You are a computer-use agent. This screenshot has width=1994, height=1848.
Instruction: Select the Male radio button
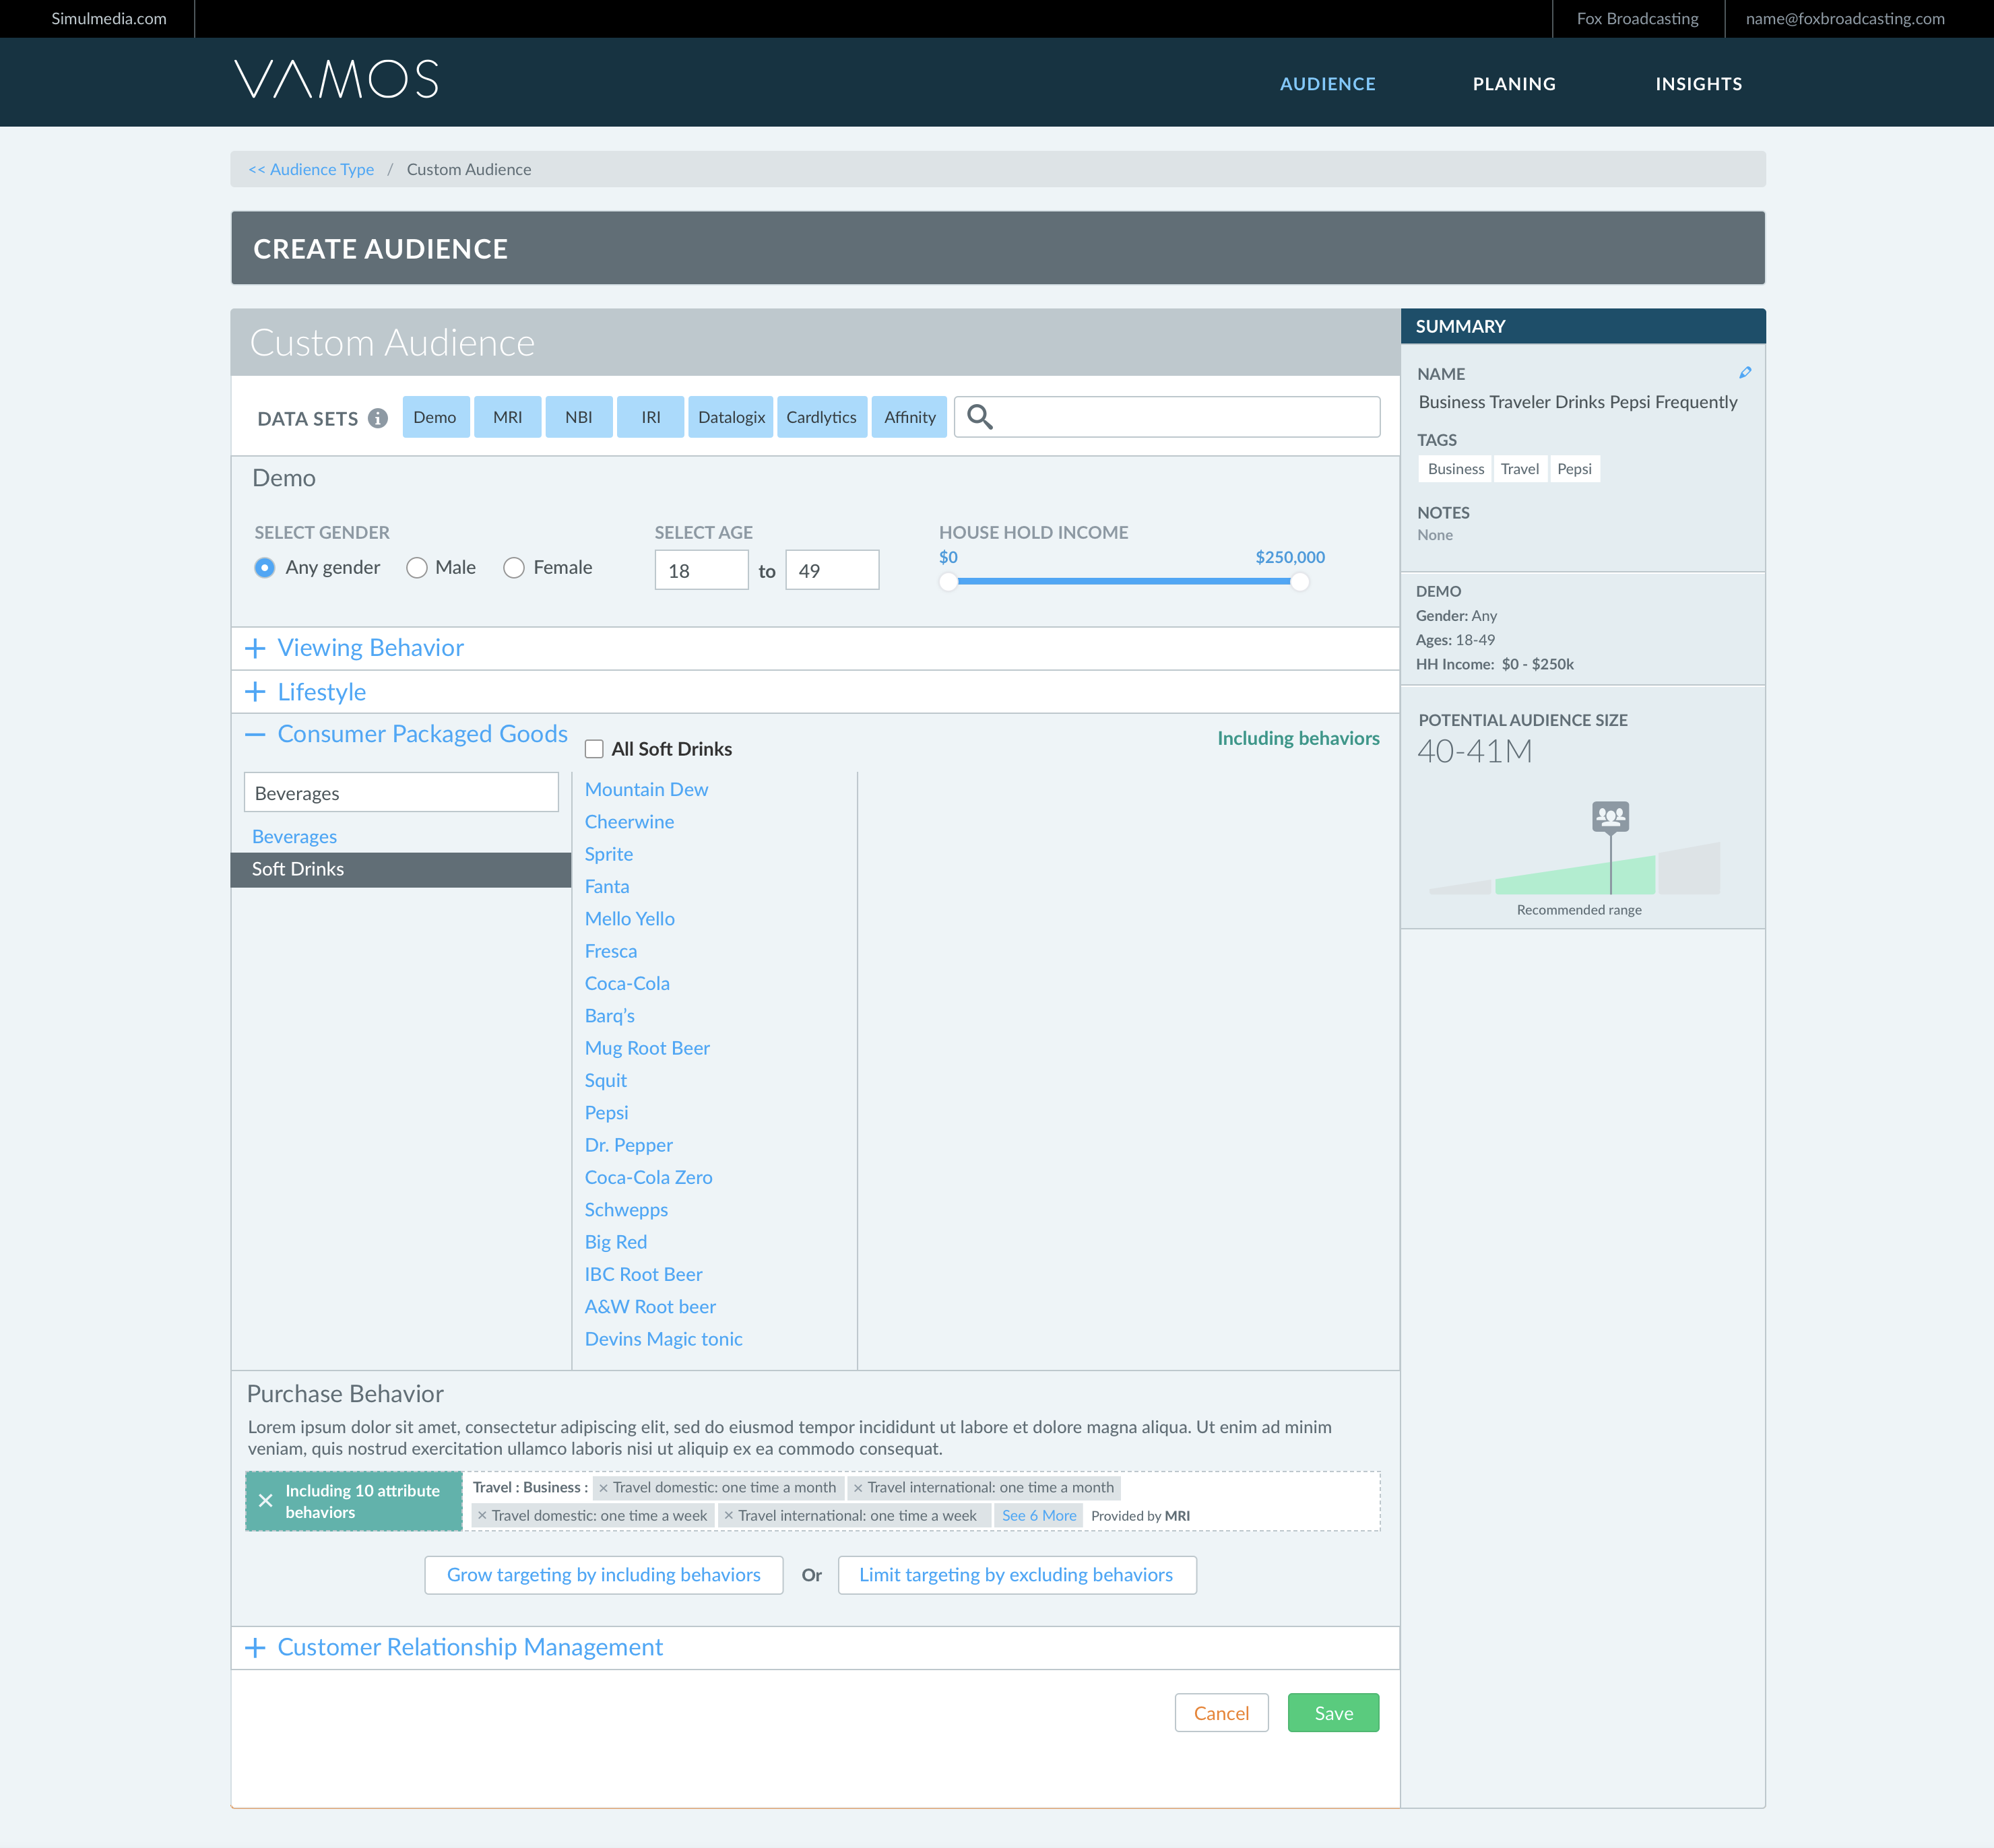click(417, 568)
